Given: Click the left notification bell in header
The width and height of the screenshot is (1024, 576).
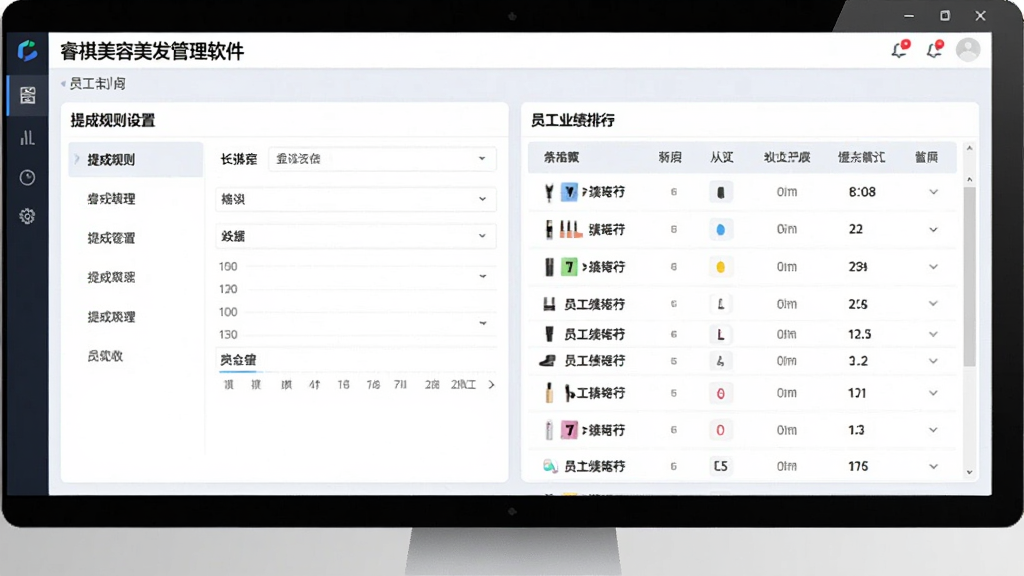Looking at the screenshot, I should coord(901,49).
